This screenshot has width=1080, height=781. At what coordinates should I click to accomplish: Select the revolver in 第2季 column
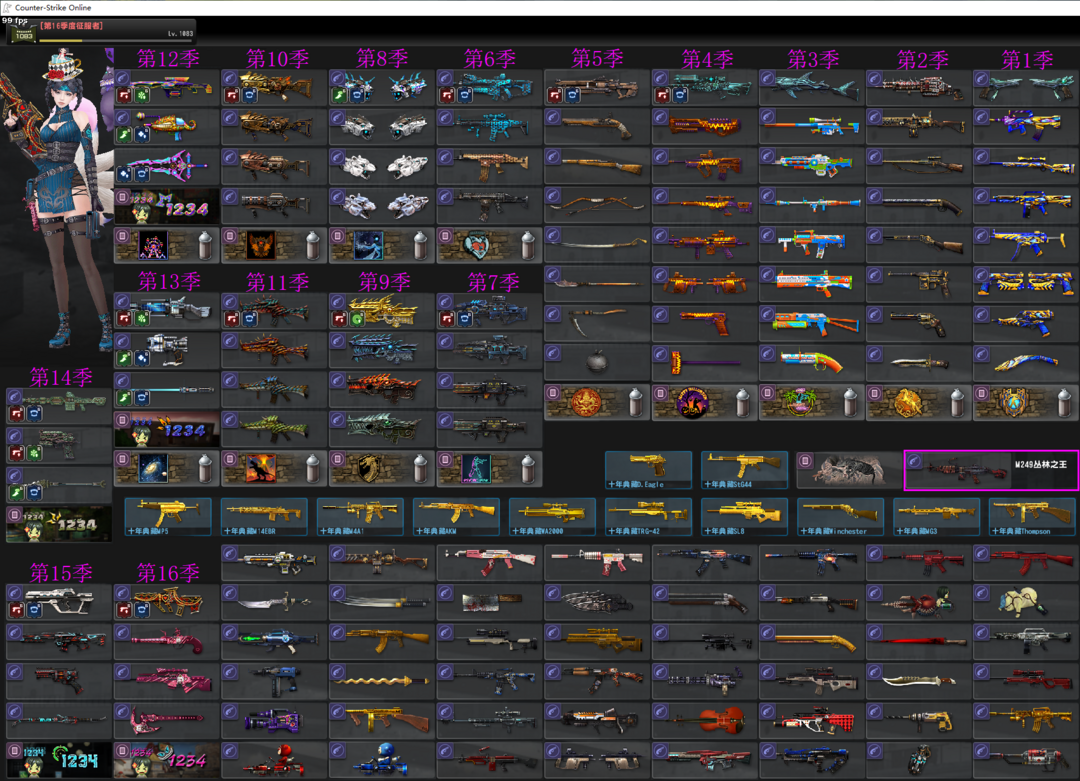919,322
